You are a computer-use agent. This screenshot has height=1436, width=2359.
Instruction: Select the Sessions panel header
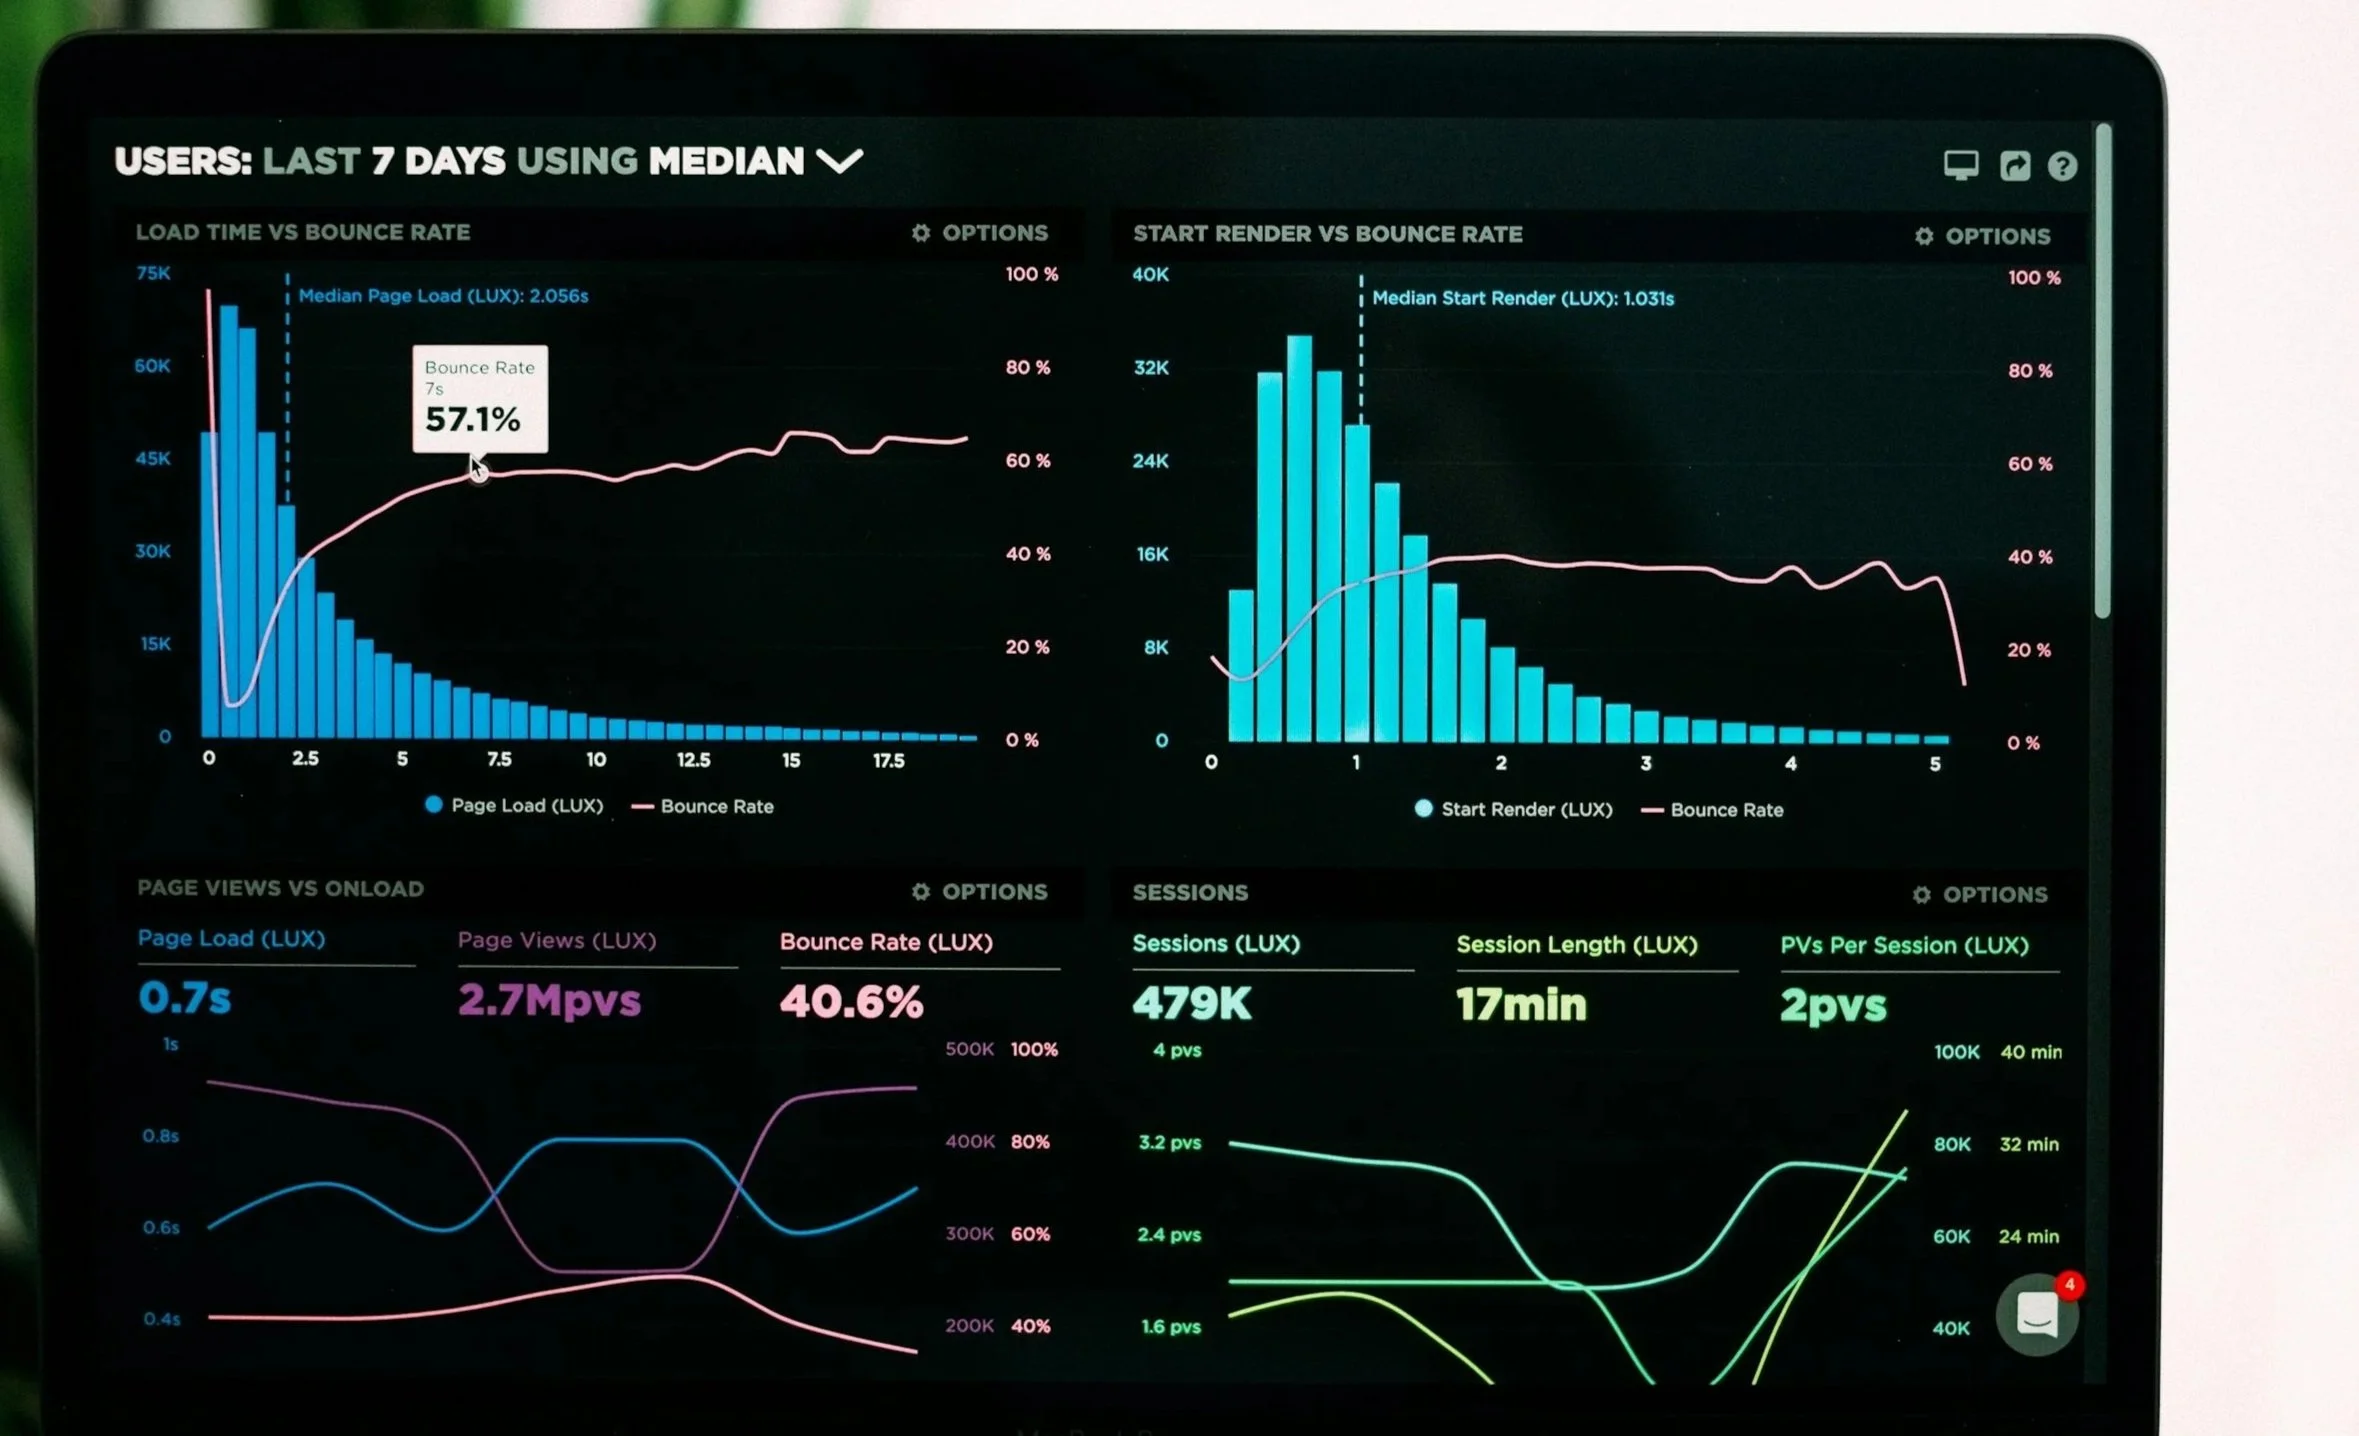pyautogui.click(x=1189, y=893)
